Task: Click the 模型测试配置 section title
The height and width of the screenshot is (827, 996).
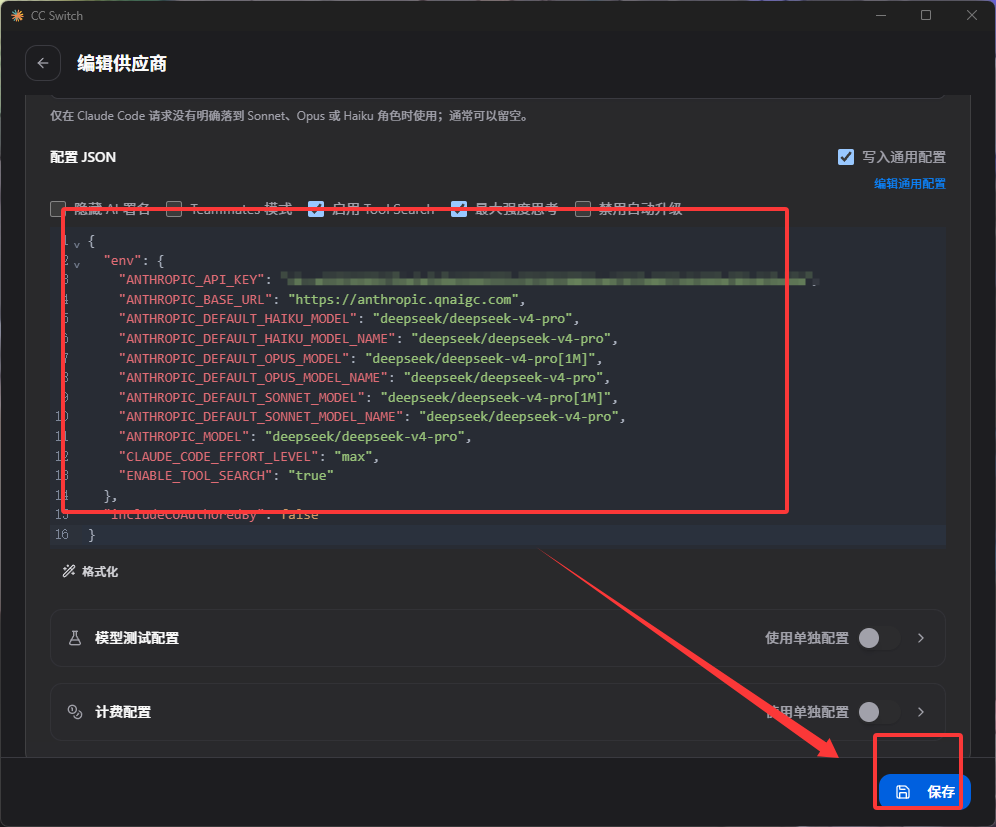Action: (137, 638)
